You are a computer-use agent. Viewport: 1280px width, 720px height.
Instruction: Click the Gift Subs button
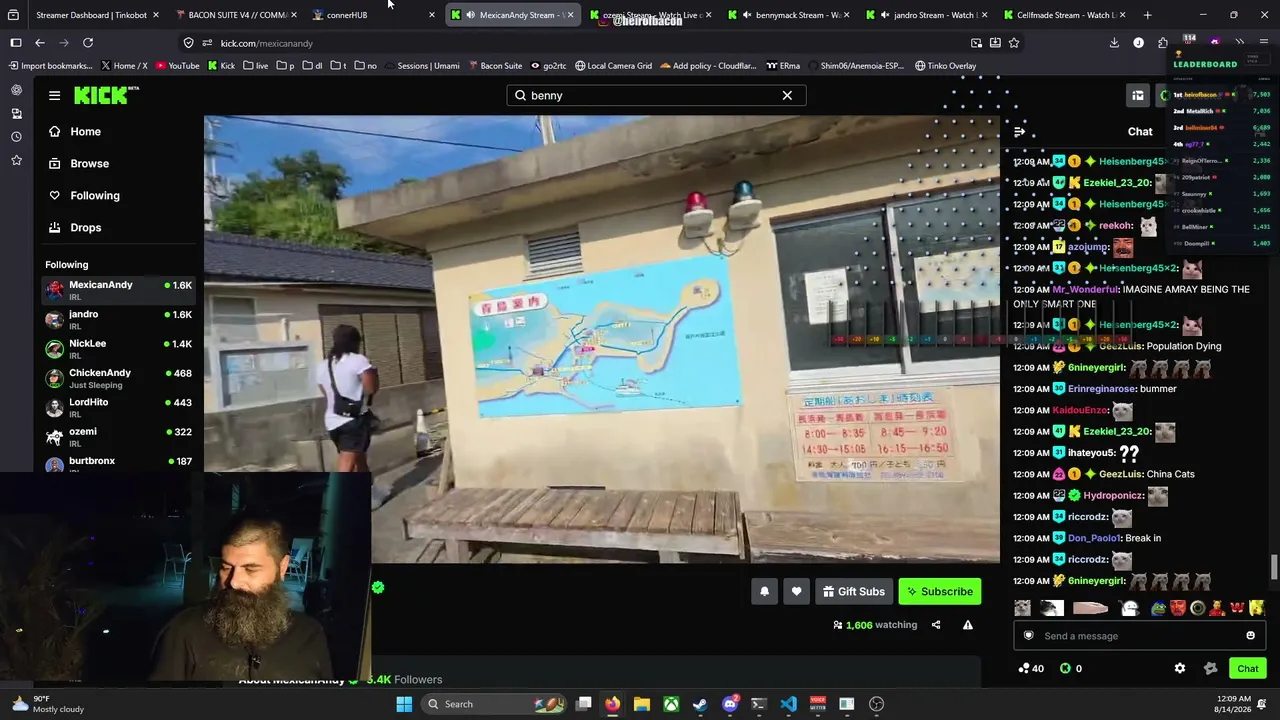pyautogui.click(x=853, y=591)
